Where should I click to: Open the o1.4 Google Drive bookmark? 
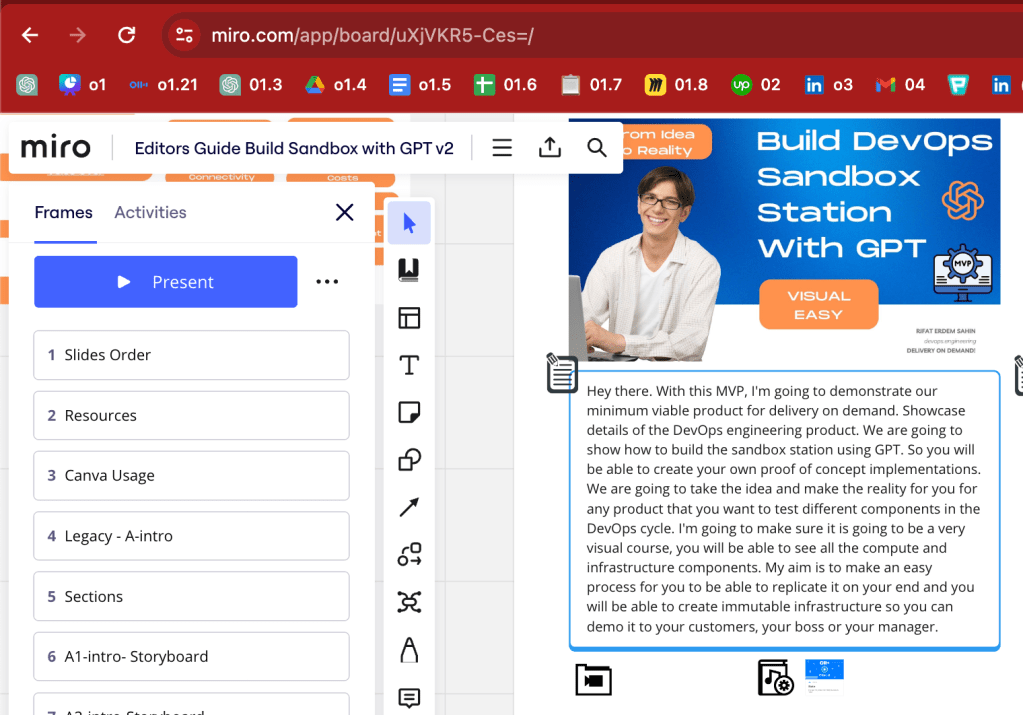coord(335,85)
